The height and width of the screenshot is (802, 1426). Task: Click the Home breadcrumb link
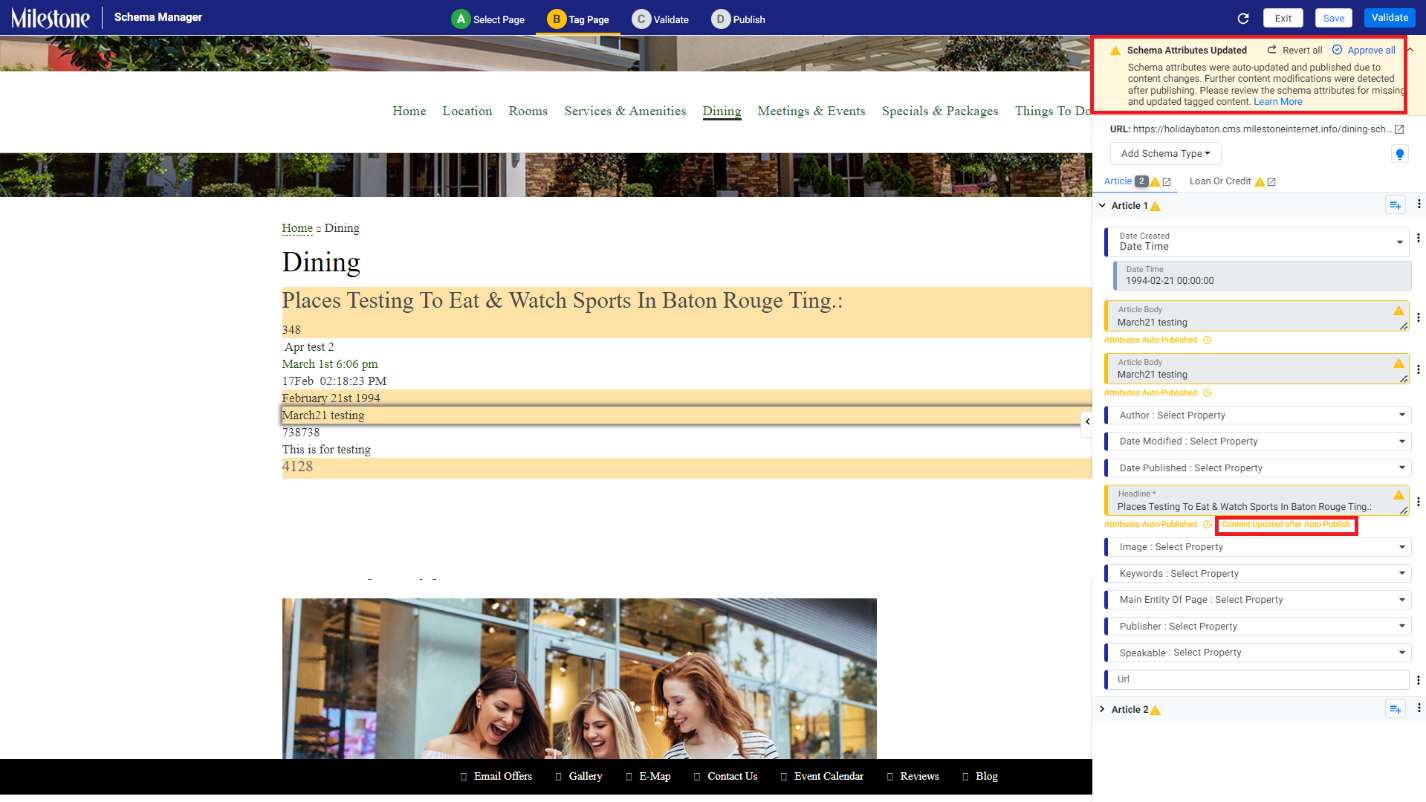pos(297,228)
